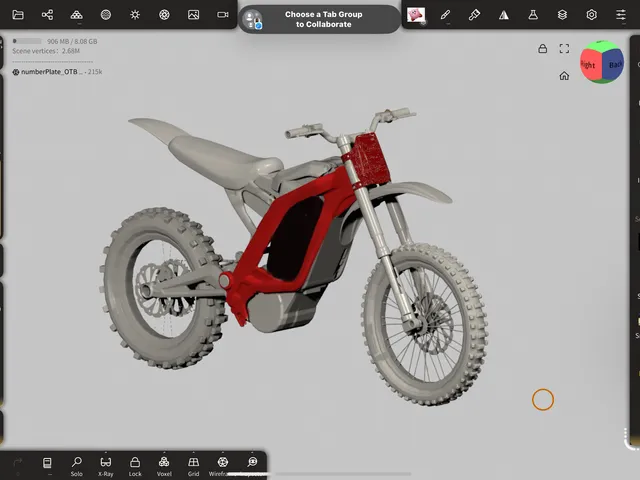Enter full screen viewport mode

pos(564,49)
